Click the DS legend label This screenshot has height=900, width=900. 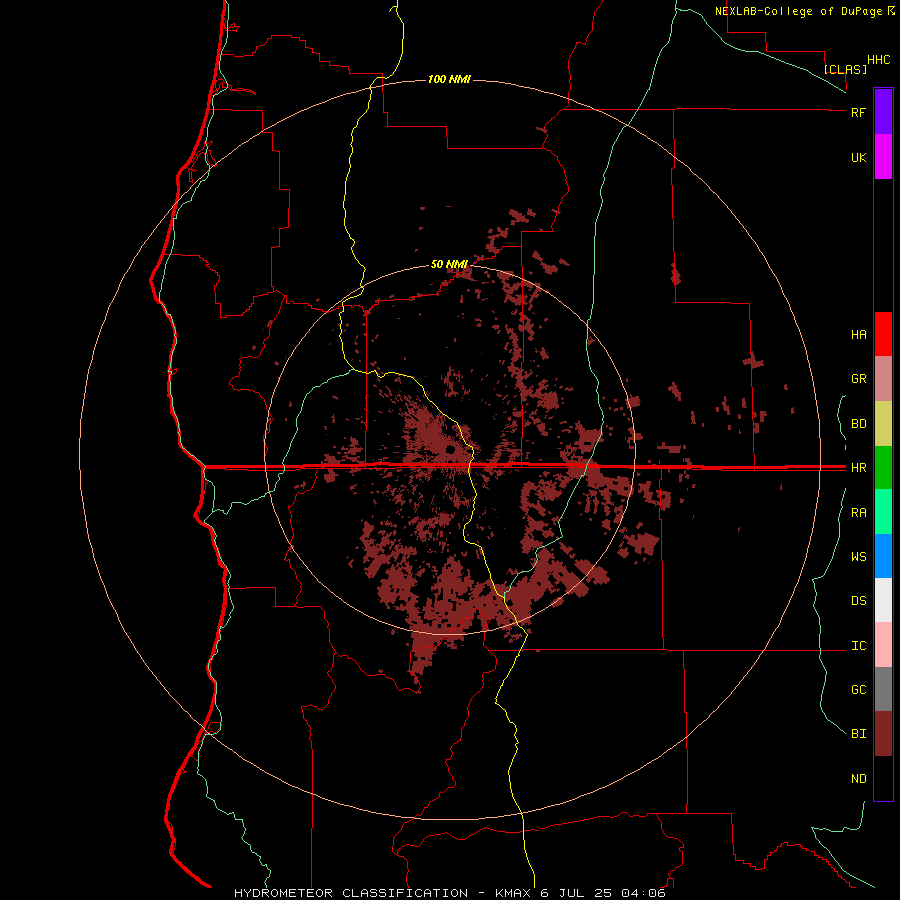(x=858, y=600)
